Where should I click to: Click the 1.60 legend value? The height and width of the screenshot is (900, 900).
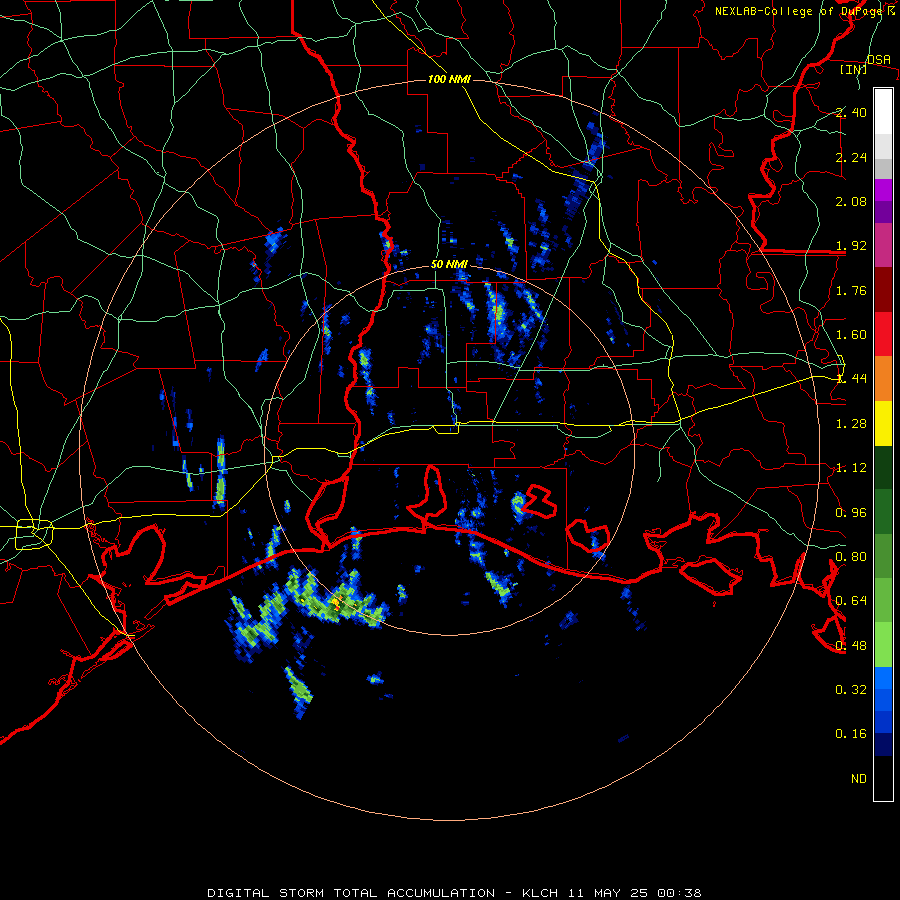tap(851, 335)
